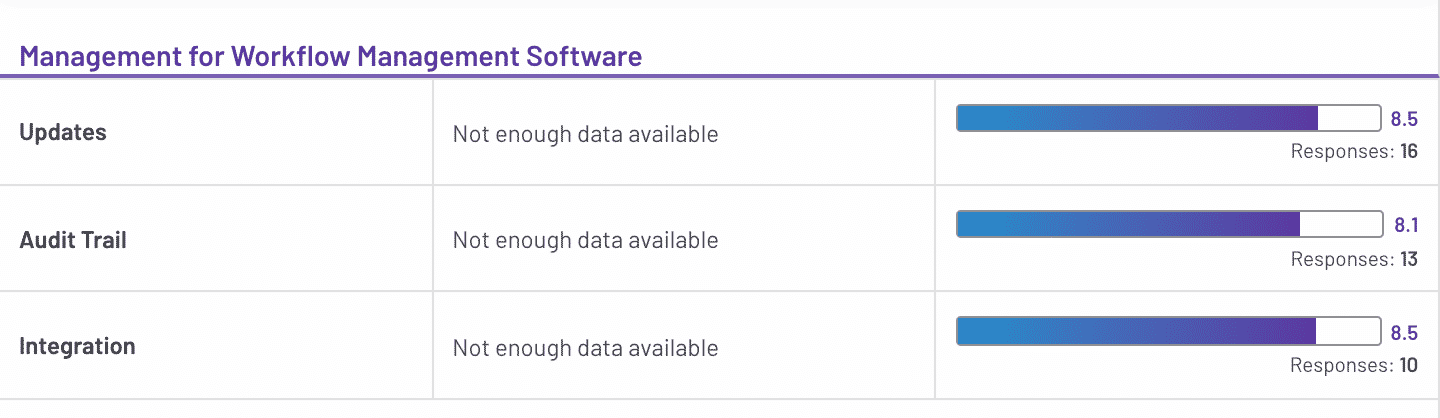Click Responses: 10 under Integration
Viewport: 1440px width, 418px height.
coord(1354,365)
